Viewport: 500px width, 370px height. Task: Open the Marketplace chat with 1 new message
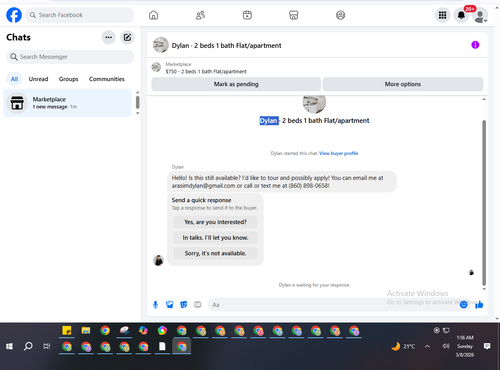point(67,103)
